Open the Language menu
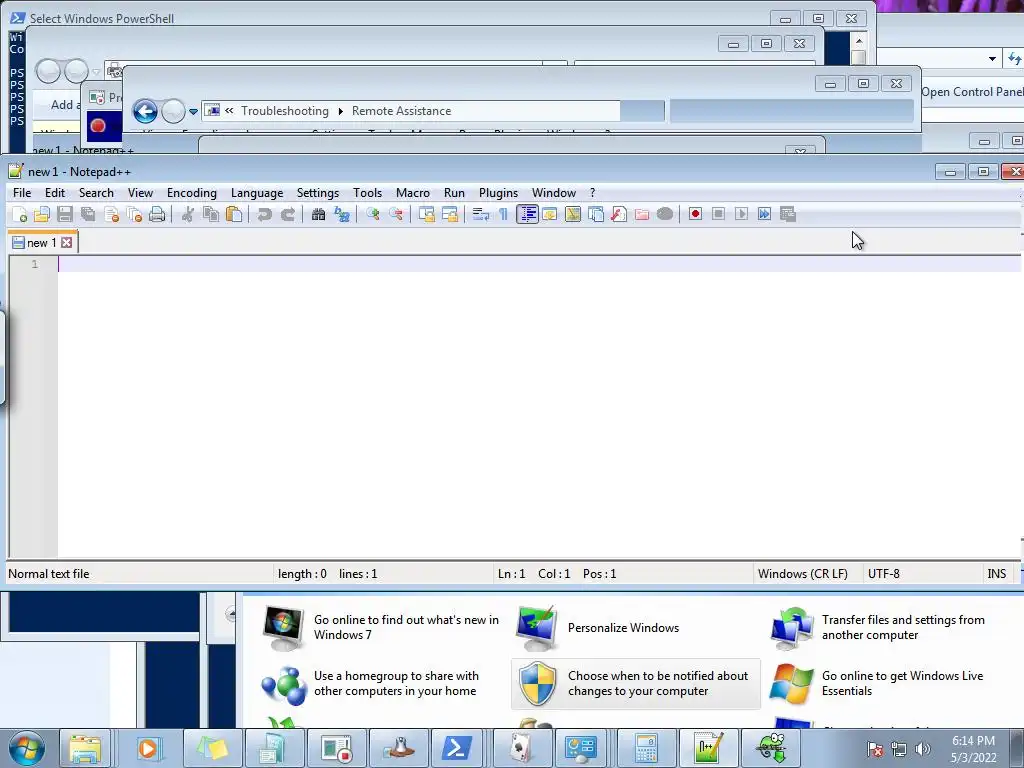This screenshot has height=768, width=1024. [x=257, y=193]
